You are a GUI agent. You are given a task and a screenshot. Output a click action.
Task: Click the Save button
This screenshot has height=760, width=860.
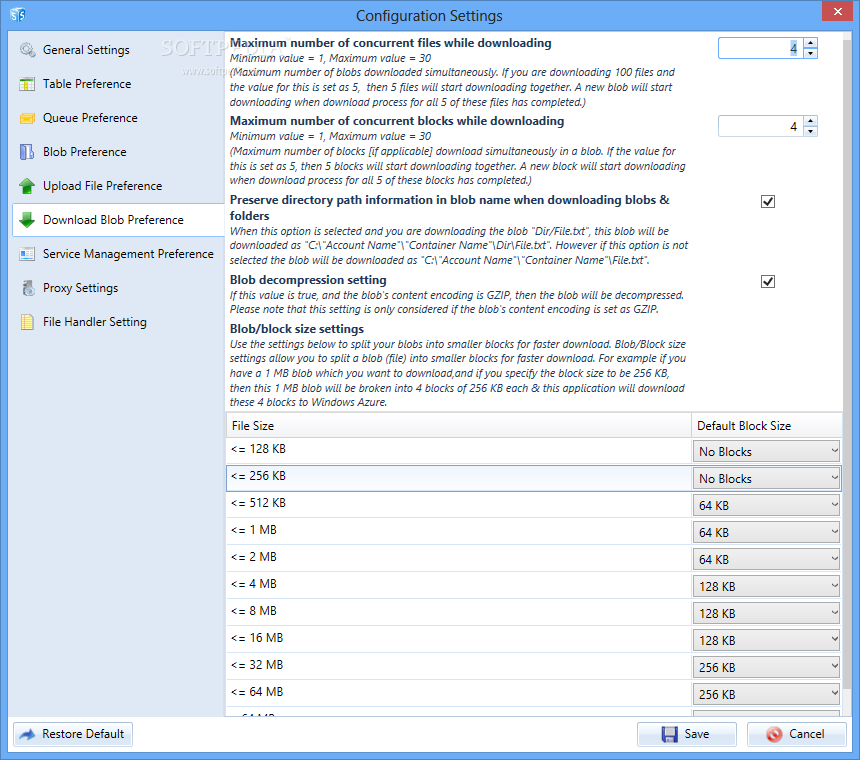[x=687, y=734]
